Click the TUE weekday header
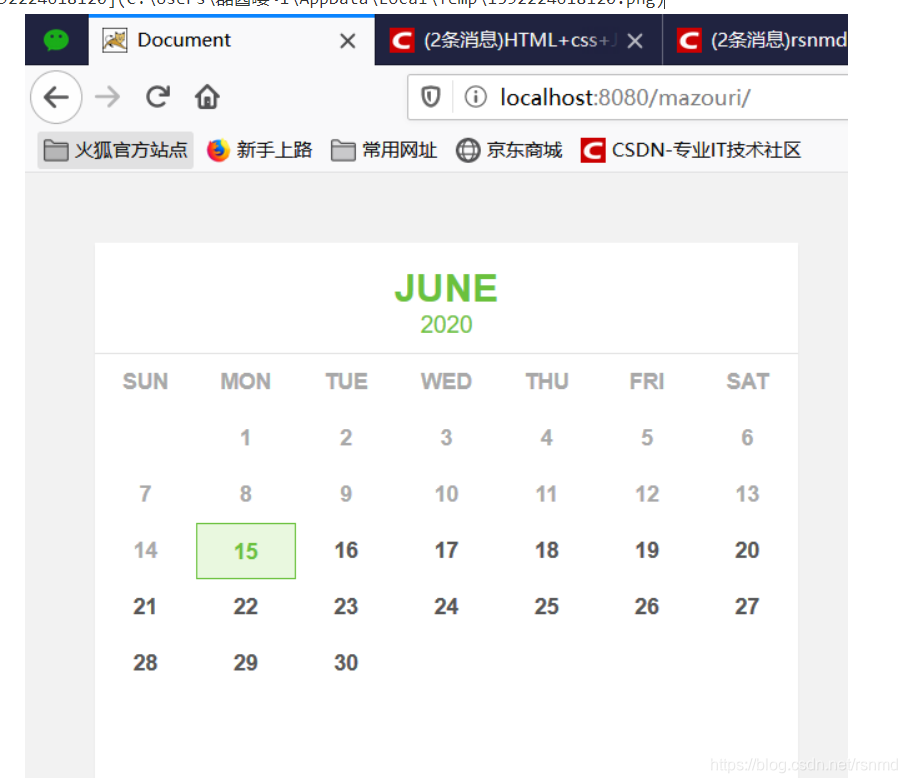Image resolution: width=907 pixels, height=783 pixels. point(346,382)
